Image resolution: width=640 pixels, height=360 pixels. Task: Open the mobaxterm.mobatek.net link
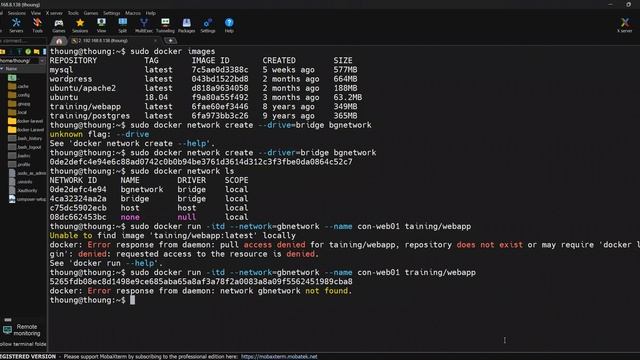coord(279,356)
